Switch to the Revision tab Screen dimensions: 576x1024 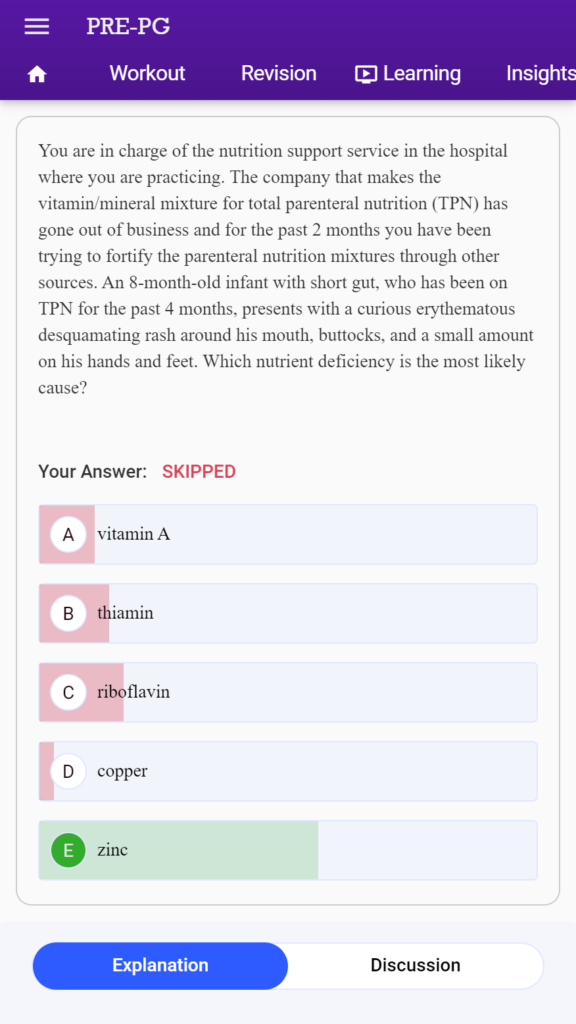pyautogui.click(x=278, y=73)
